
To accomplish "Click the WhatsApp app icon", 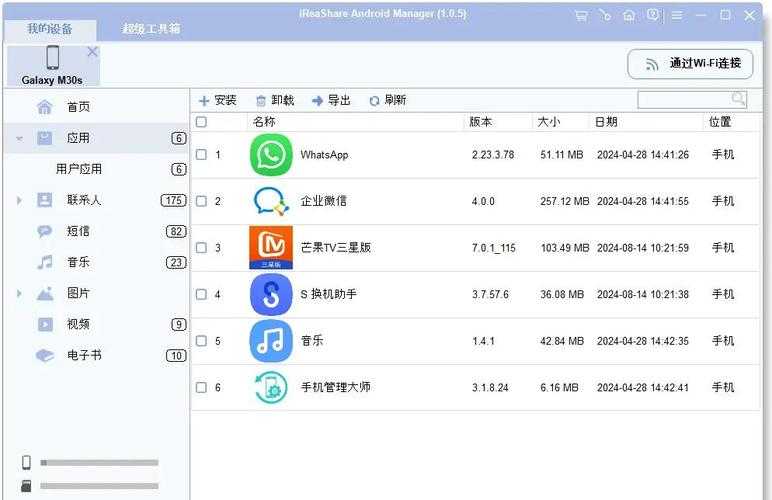I will 271,155.
